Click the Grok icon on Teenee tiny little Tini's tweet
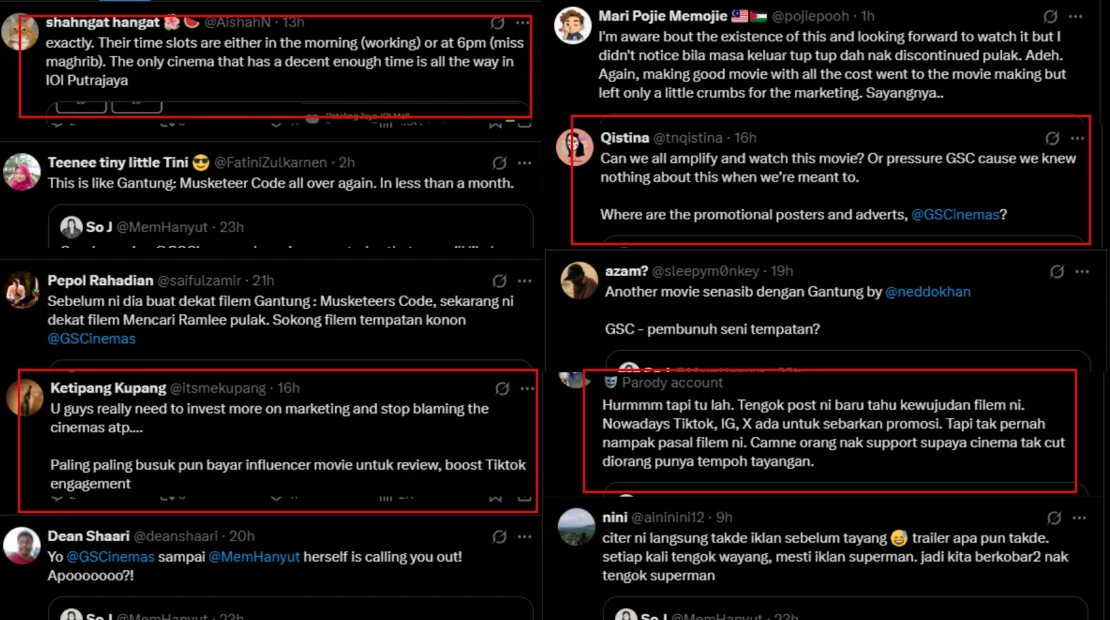Image resolution: width=1110 pixels, height=620 pixels. pyautogui.click(x=500, y=162)
